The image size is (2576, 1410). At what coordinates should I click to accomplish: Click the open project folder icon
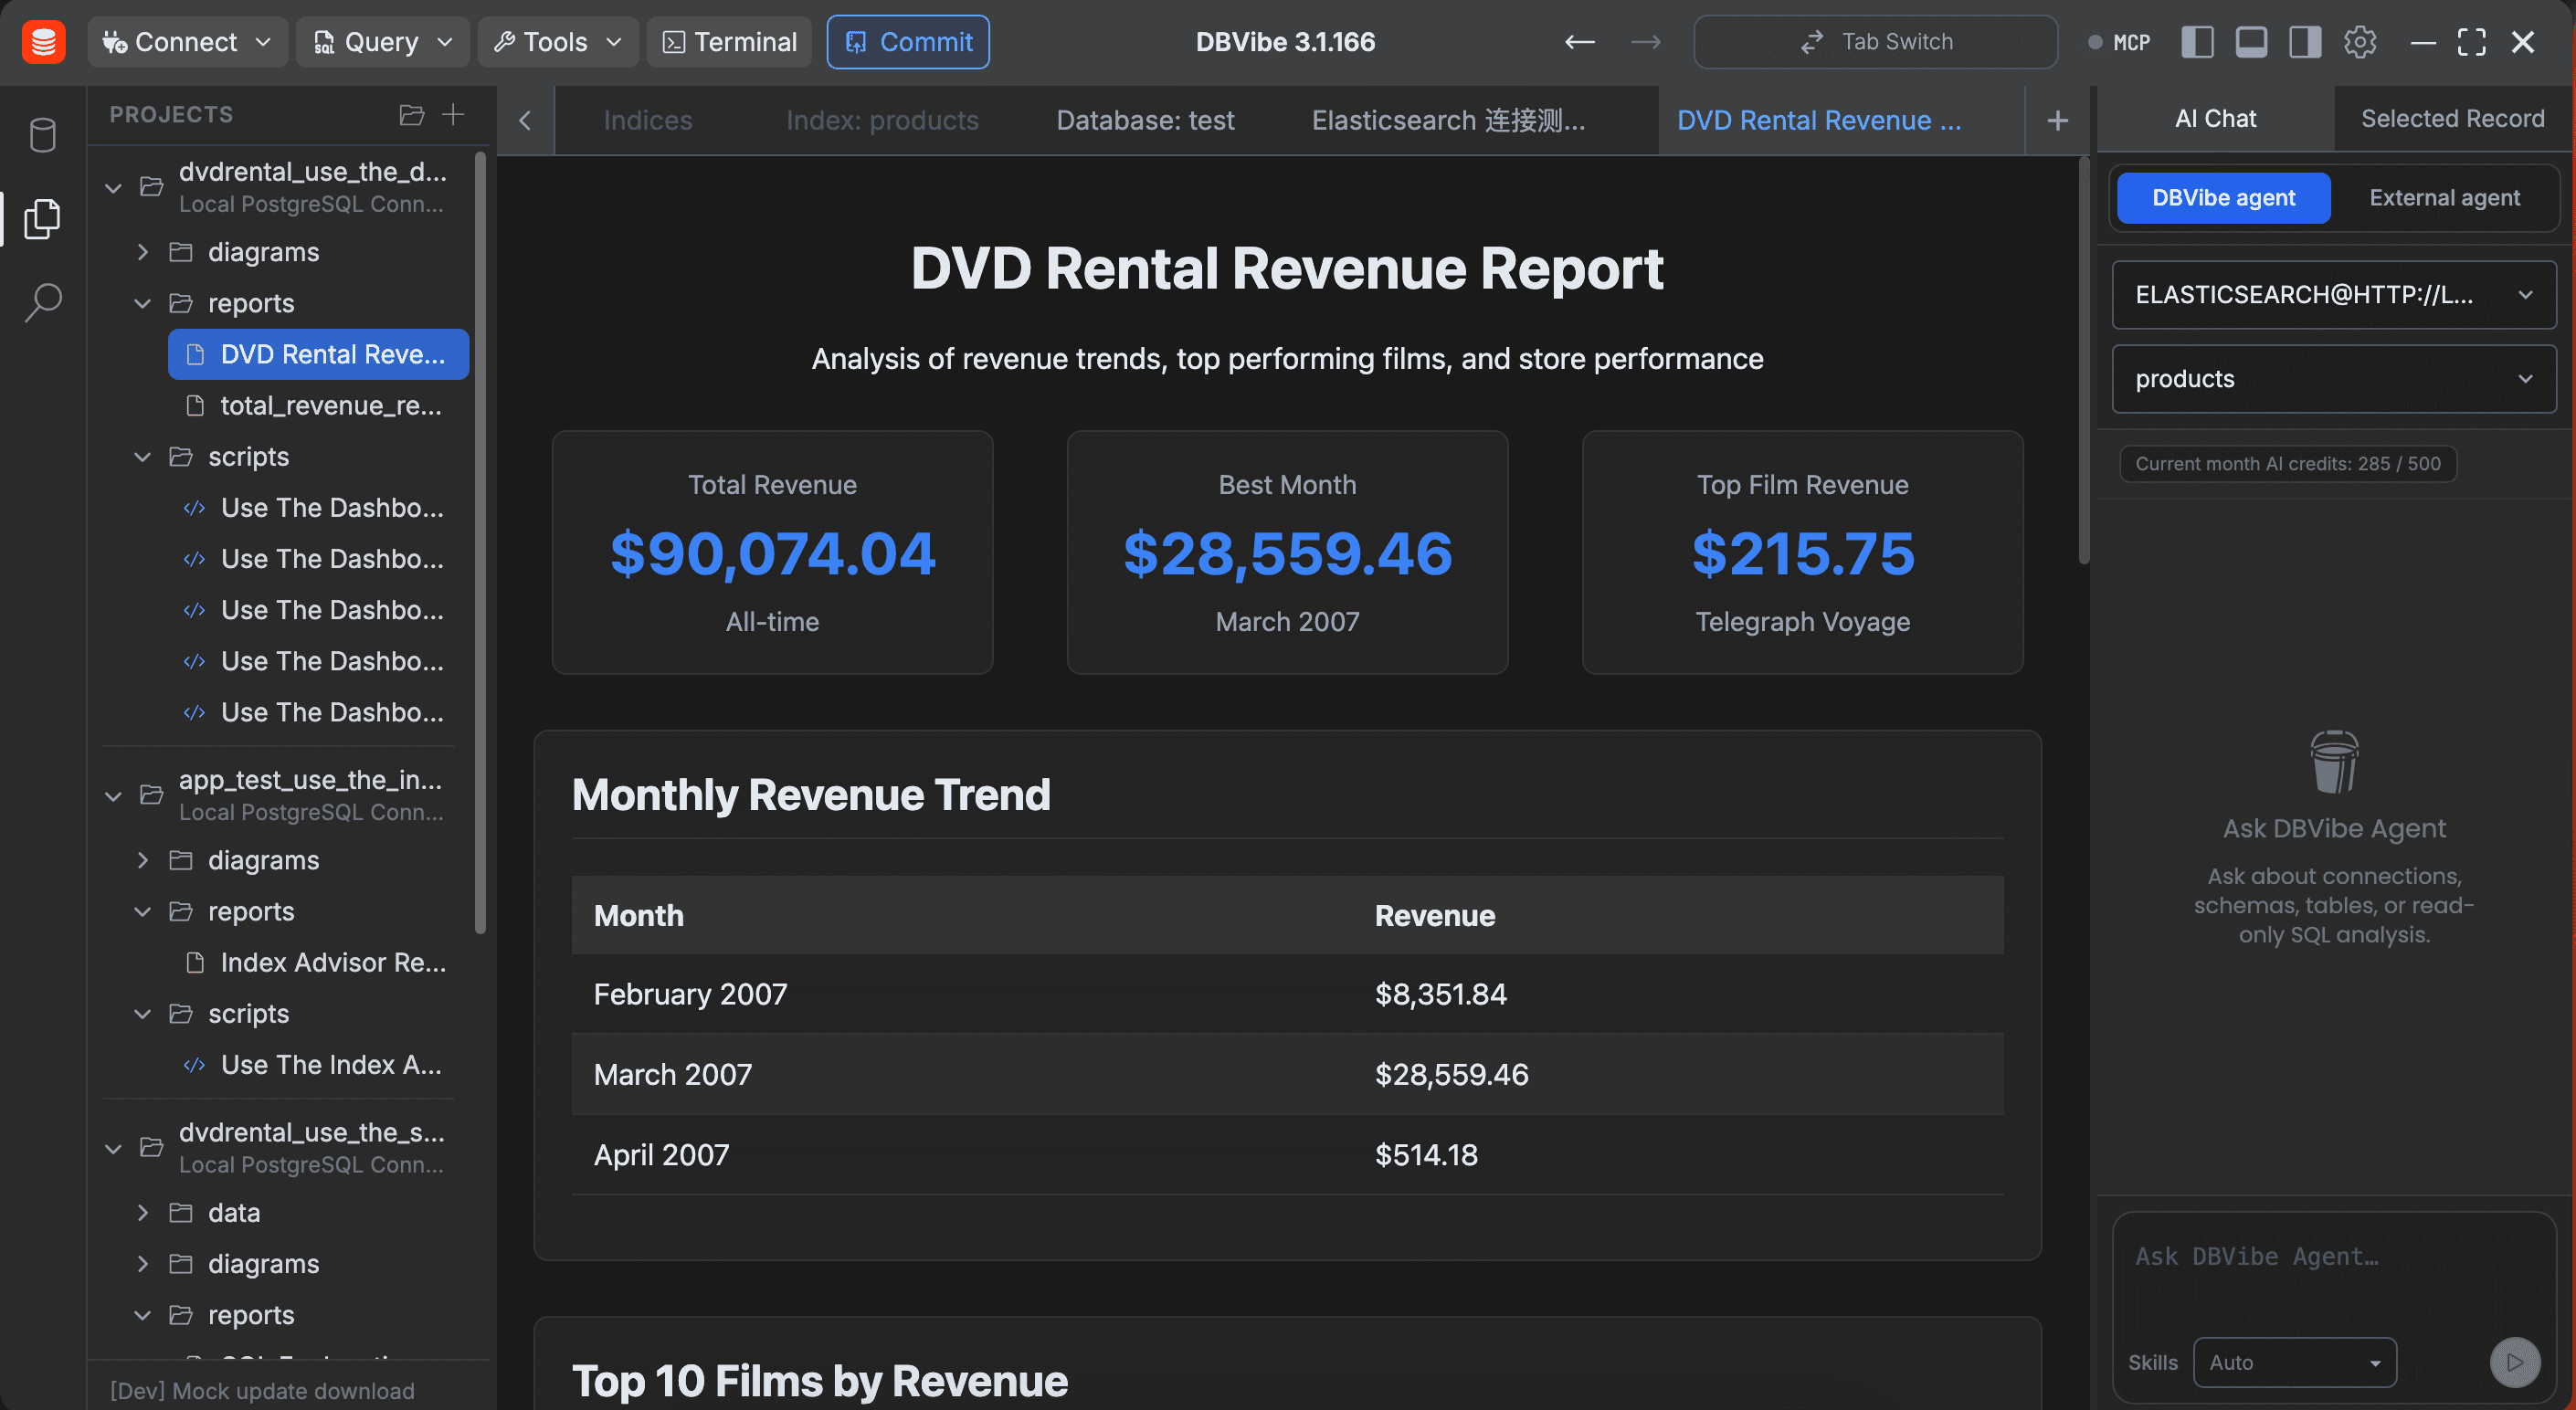tap(412, 115)
